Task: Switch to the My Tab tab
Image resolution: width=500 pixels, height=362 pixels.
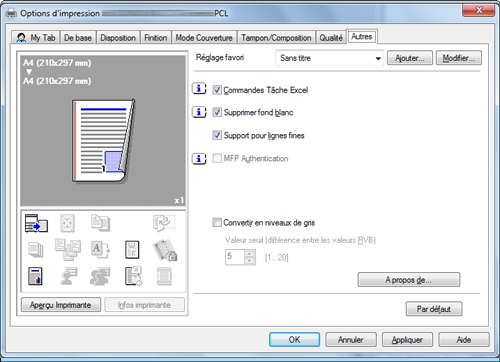Action: coord(36,38)
